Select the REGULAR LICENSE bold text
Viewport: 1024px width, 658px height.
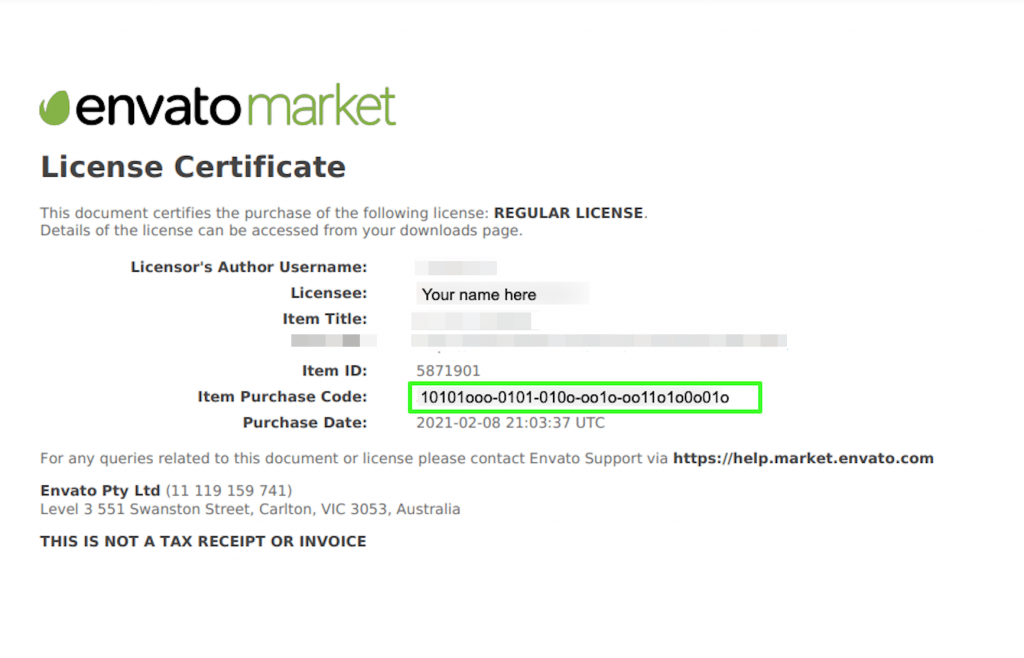click(569, 213)
